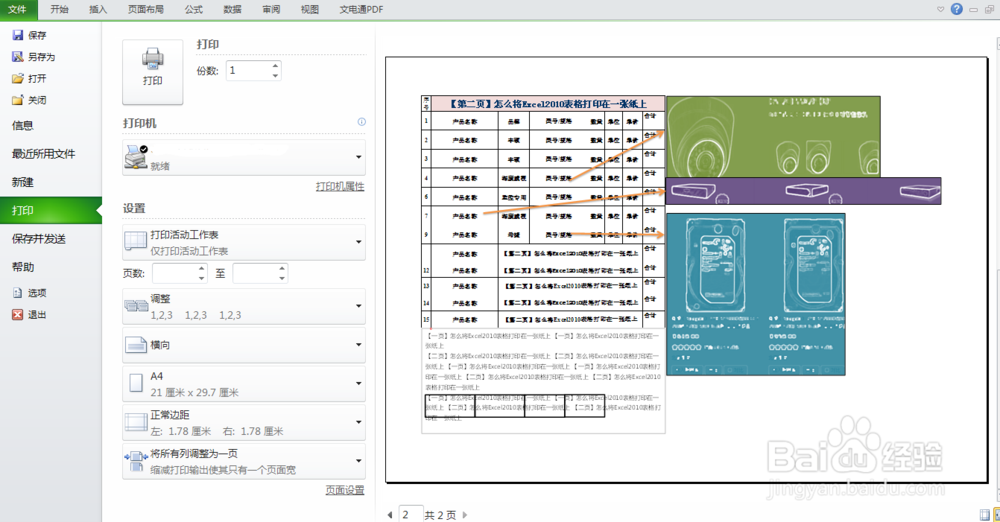This screenshot has width=1000, height=522.
Task: Decrease the end page (至) stepper
Action: [282, 278]
